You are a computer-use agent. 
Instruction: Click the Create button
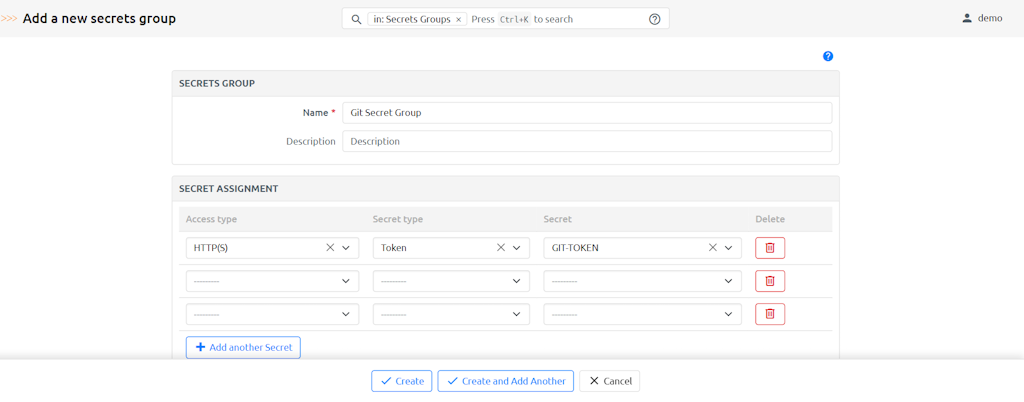pos(401,381)
